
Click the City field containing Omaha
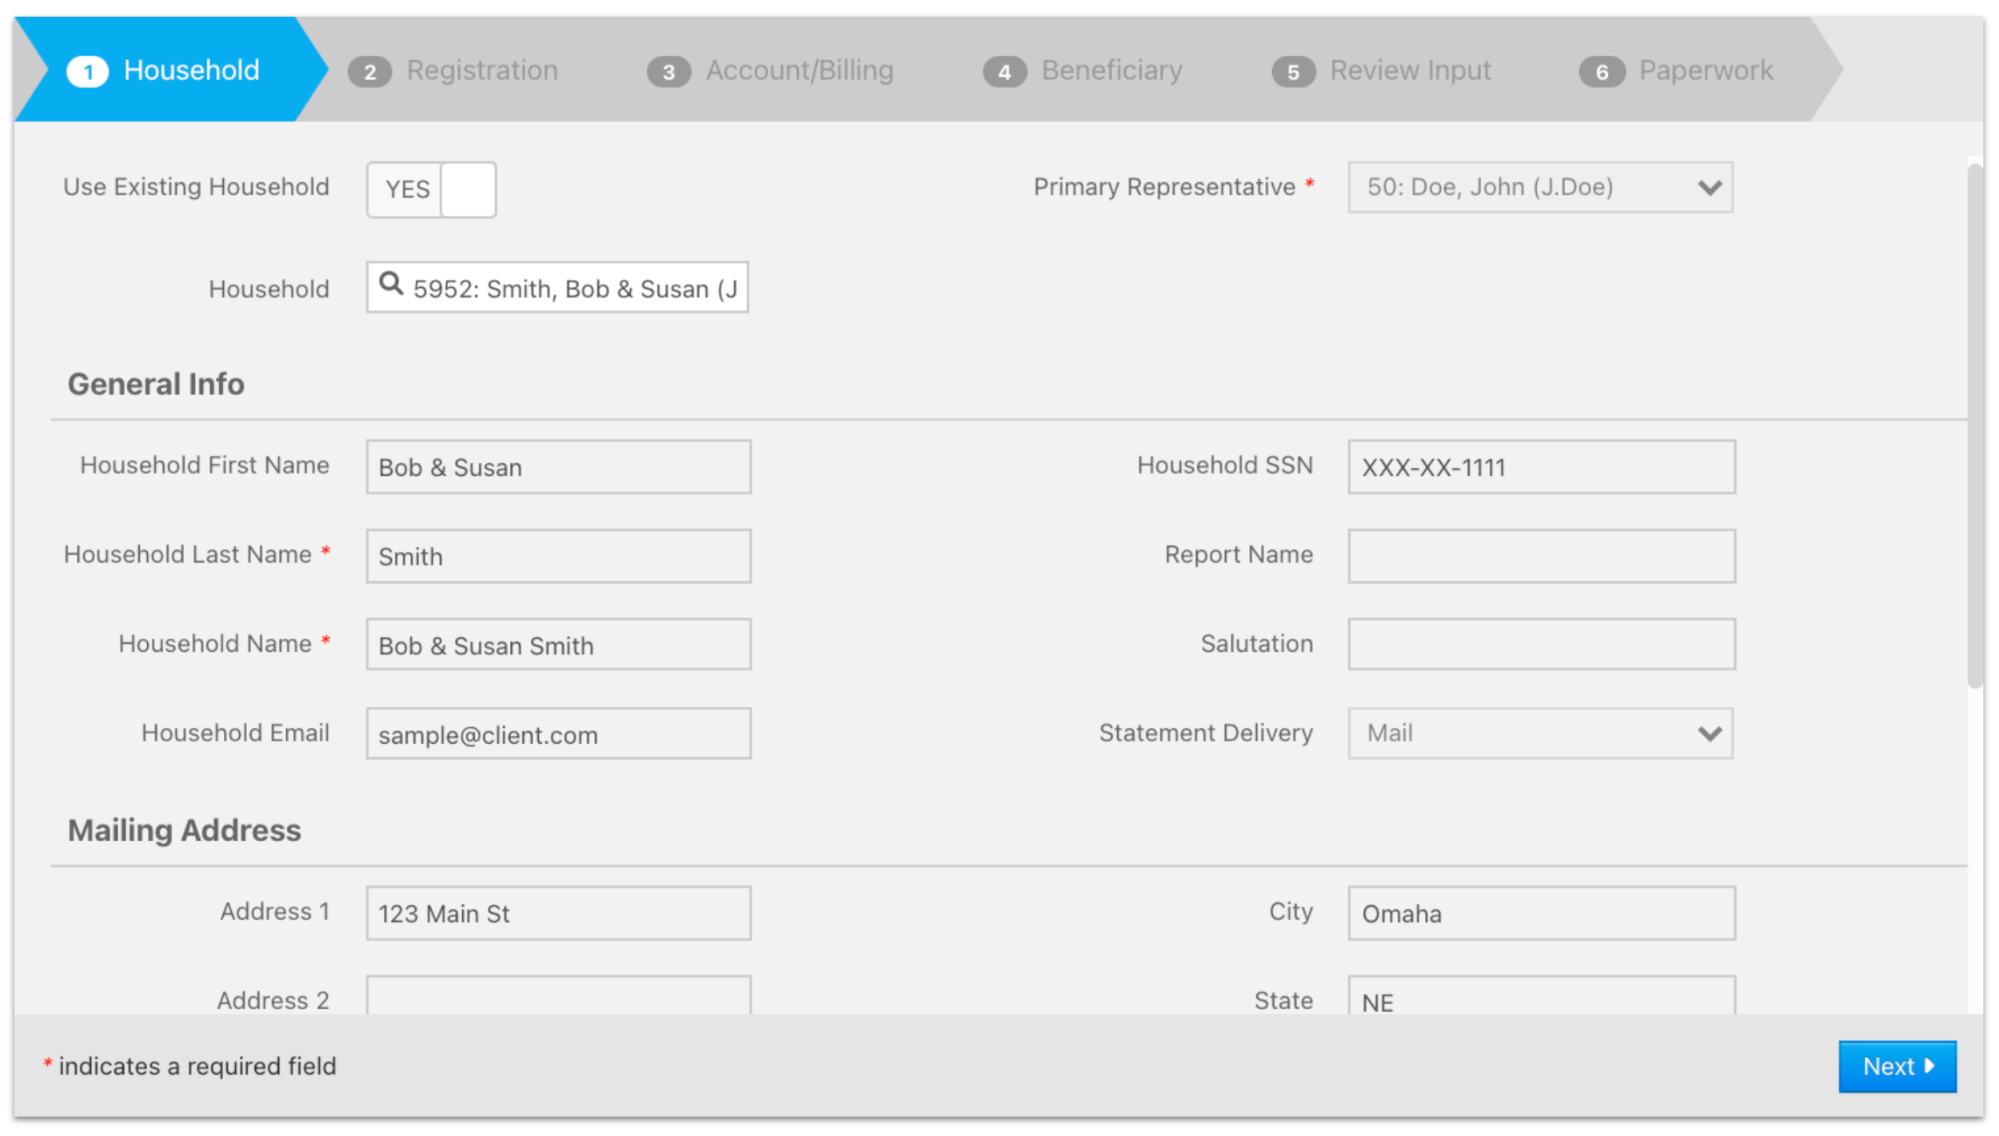pyautogui.click(x=1540, y=913)
